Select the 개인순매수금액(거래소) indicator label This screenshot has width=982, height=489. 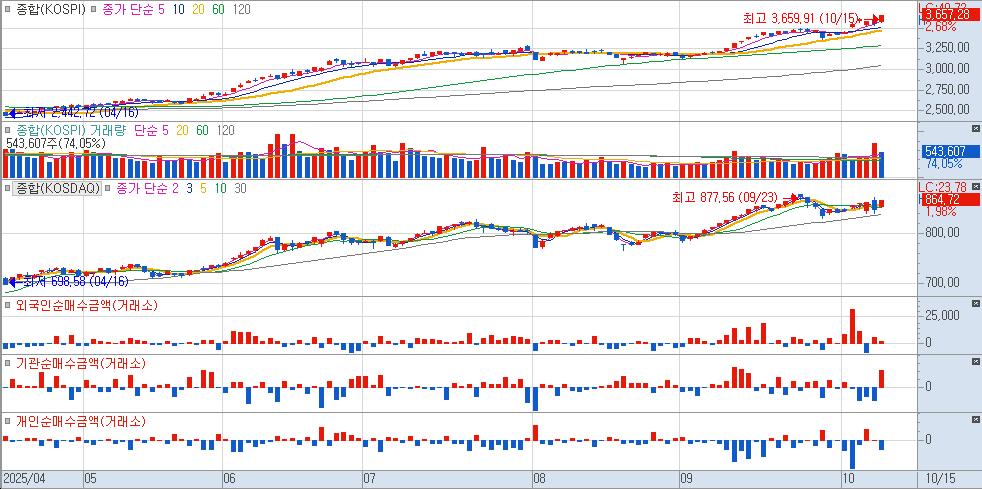[x=80, y=421]
